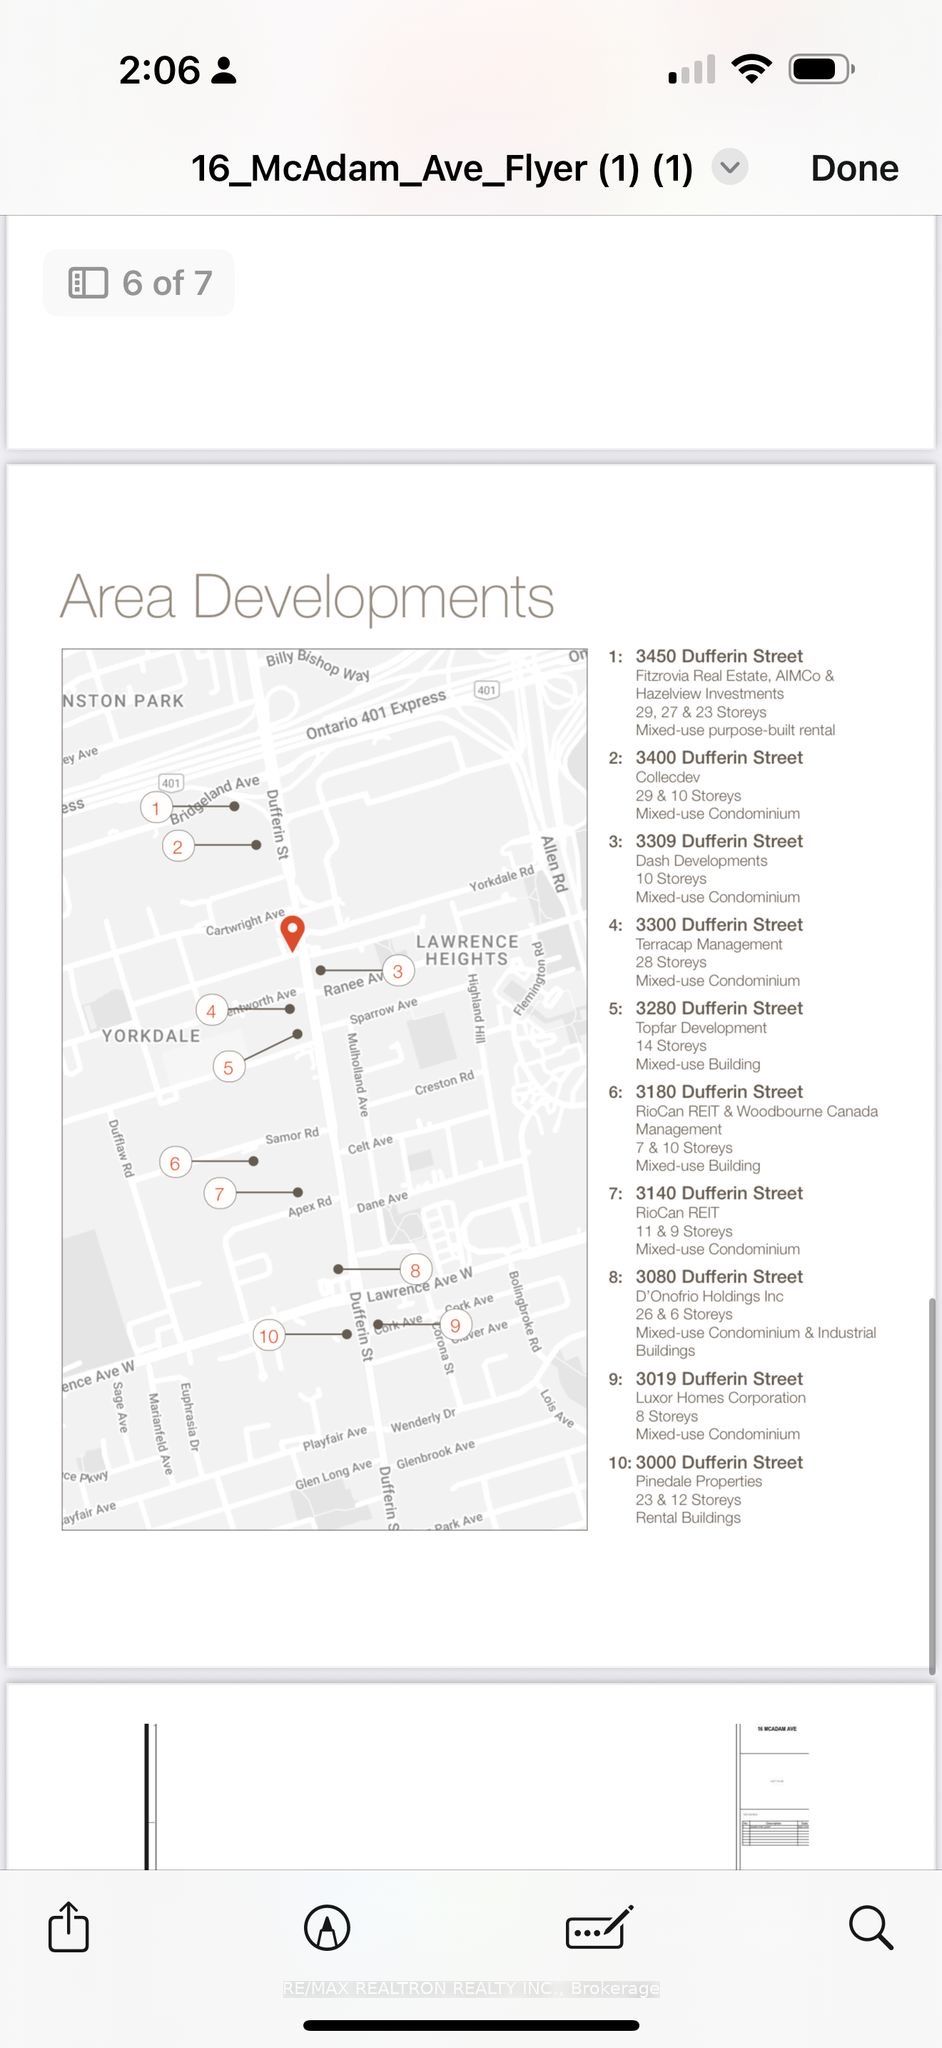
Task: Tap the 'Creston Rd' map label
Action: (444, 1083)
